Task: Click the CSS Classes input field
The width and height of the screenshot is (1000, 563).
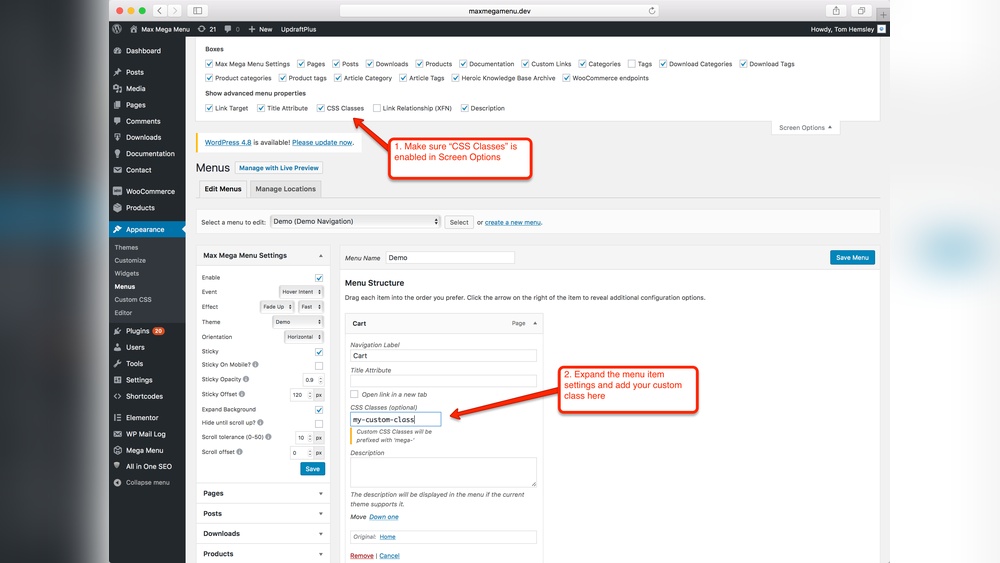Action: (x=395, y=420)
